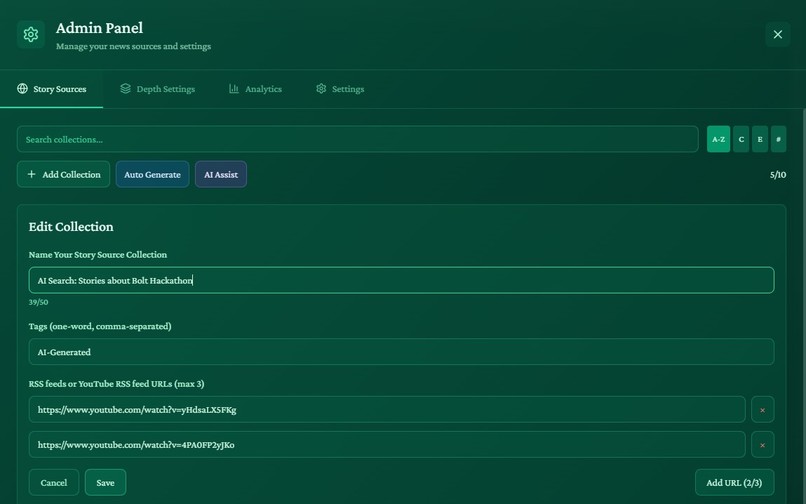Click the 39/50 character count
This screenshot has height=504, width=806.
[x=39, y=302]
